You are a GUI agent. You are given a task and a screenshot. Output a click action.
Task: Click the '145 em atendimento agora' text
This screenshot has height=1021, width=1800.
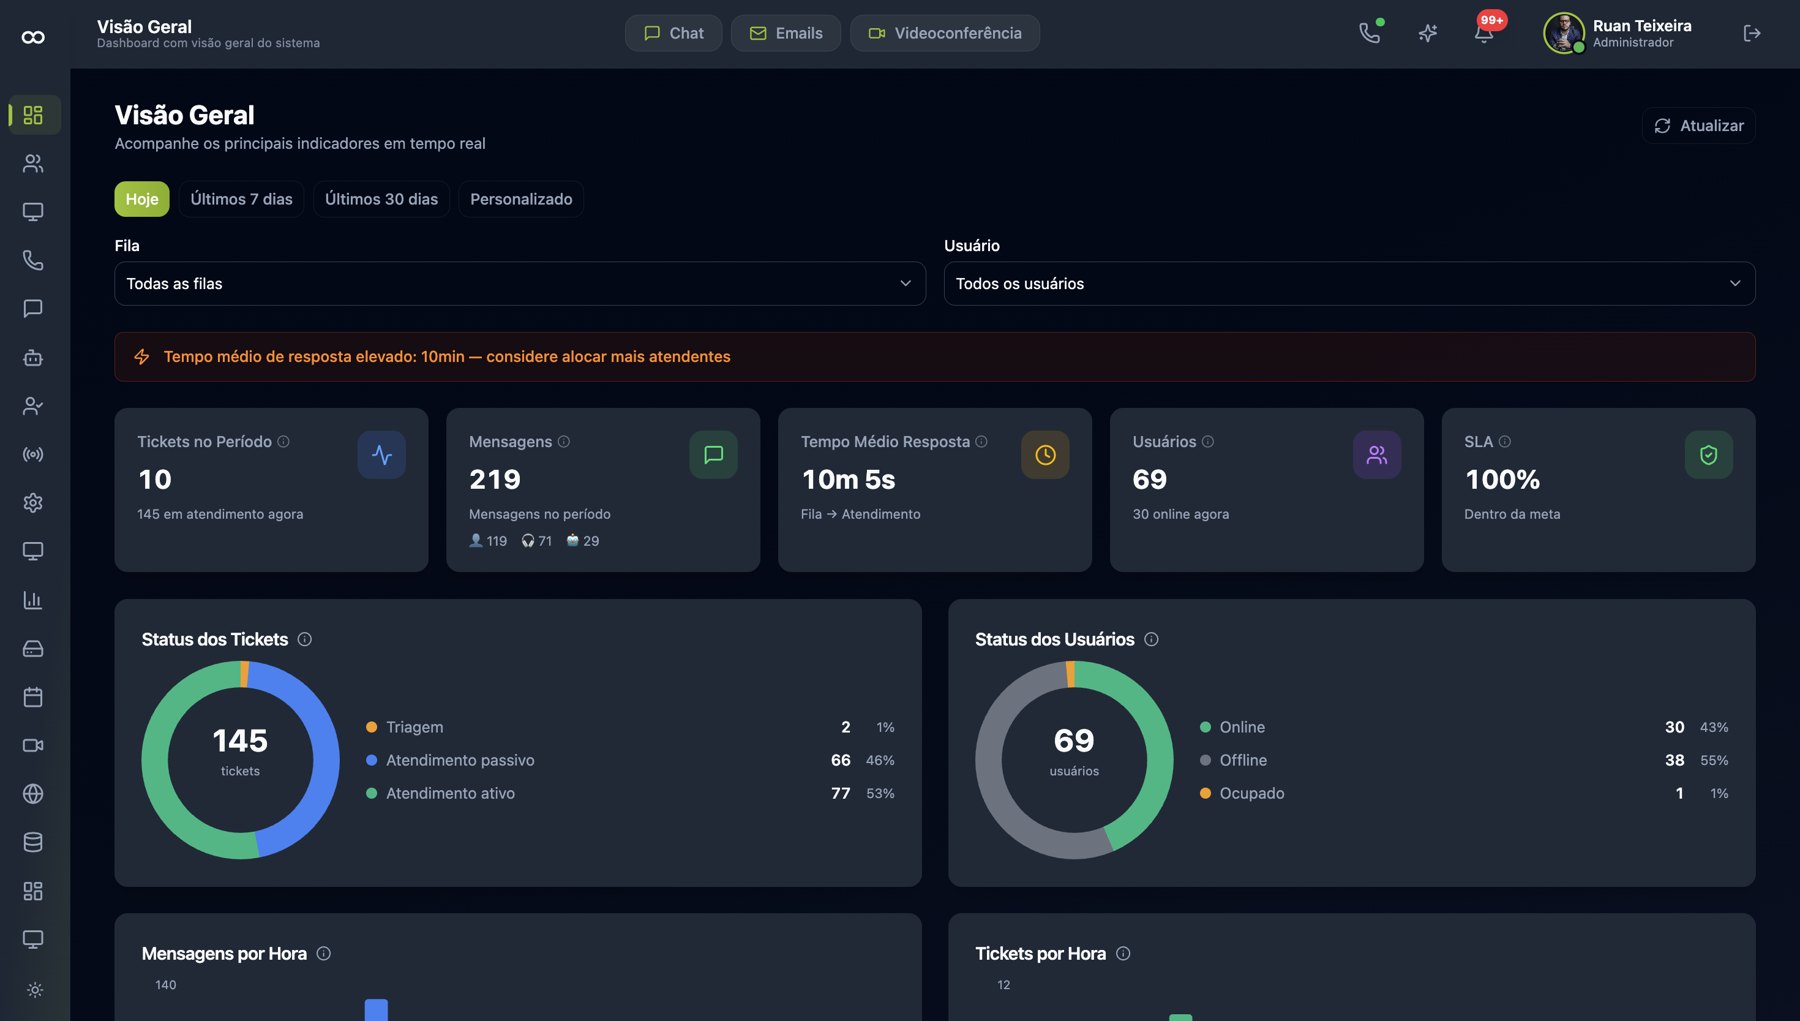tap(220, 514)
